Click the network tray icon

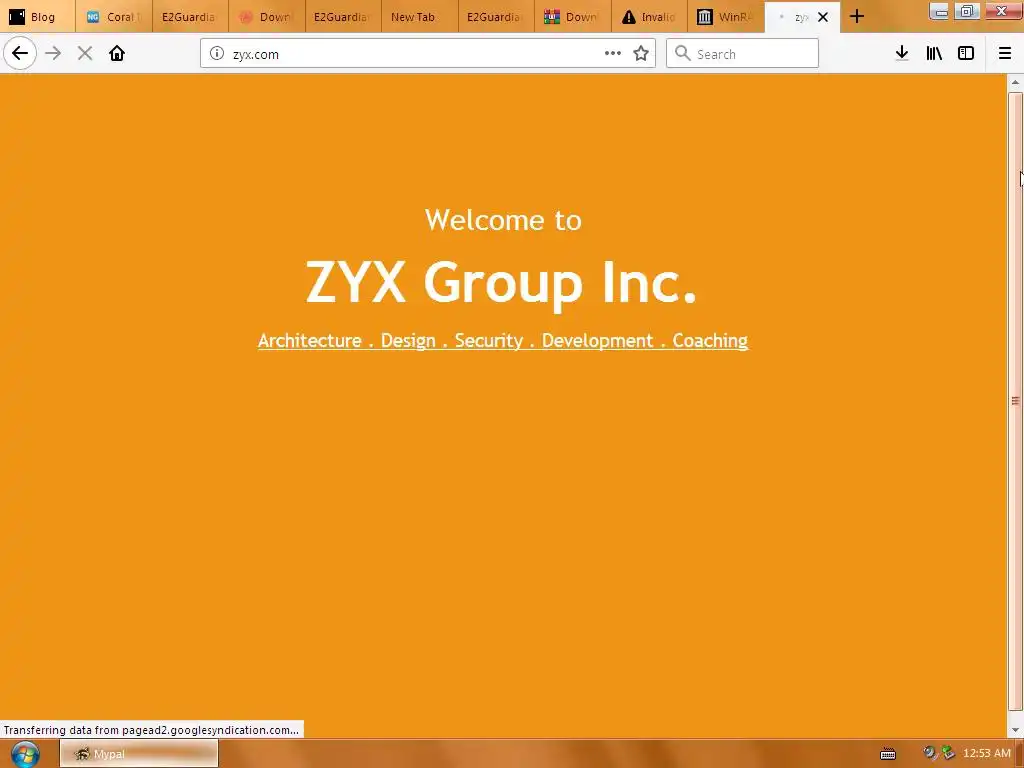pyautogui.click(x=948, y=754)
